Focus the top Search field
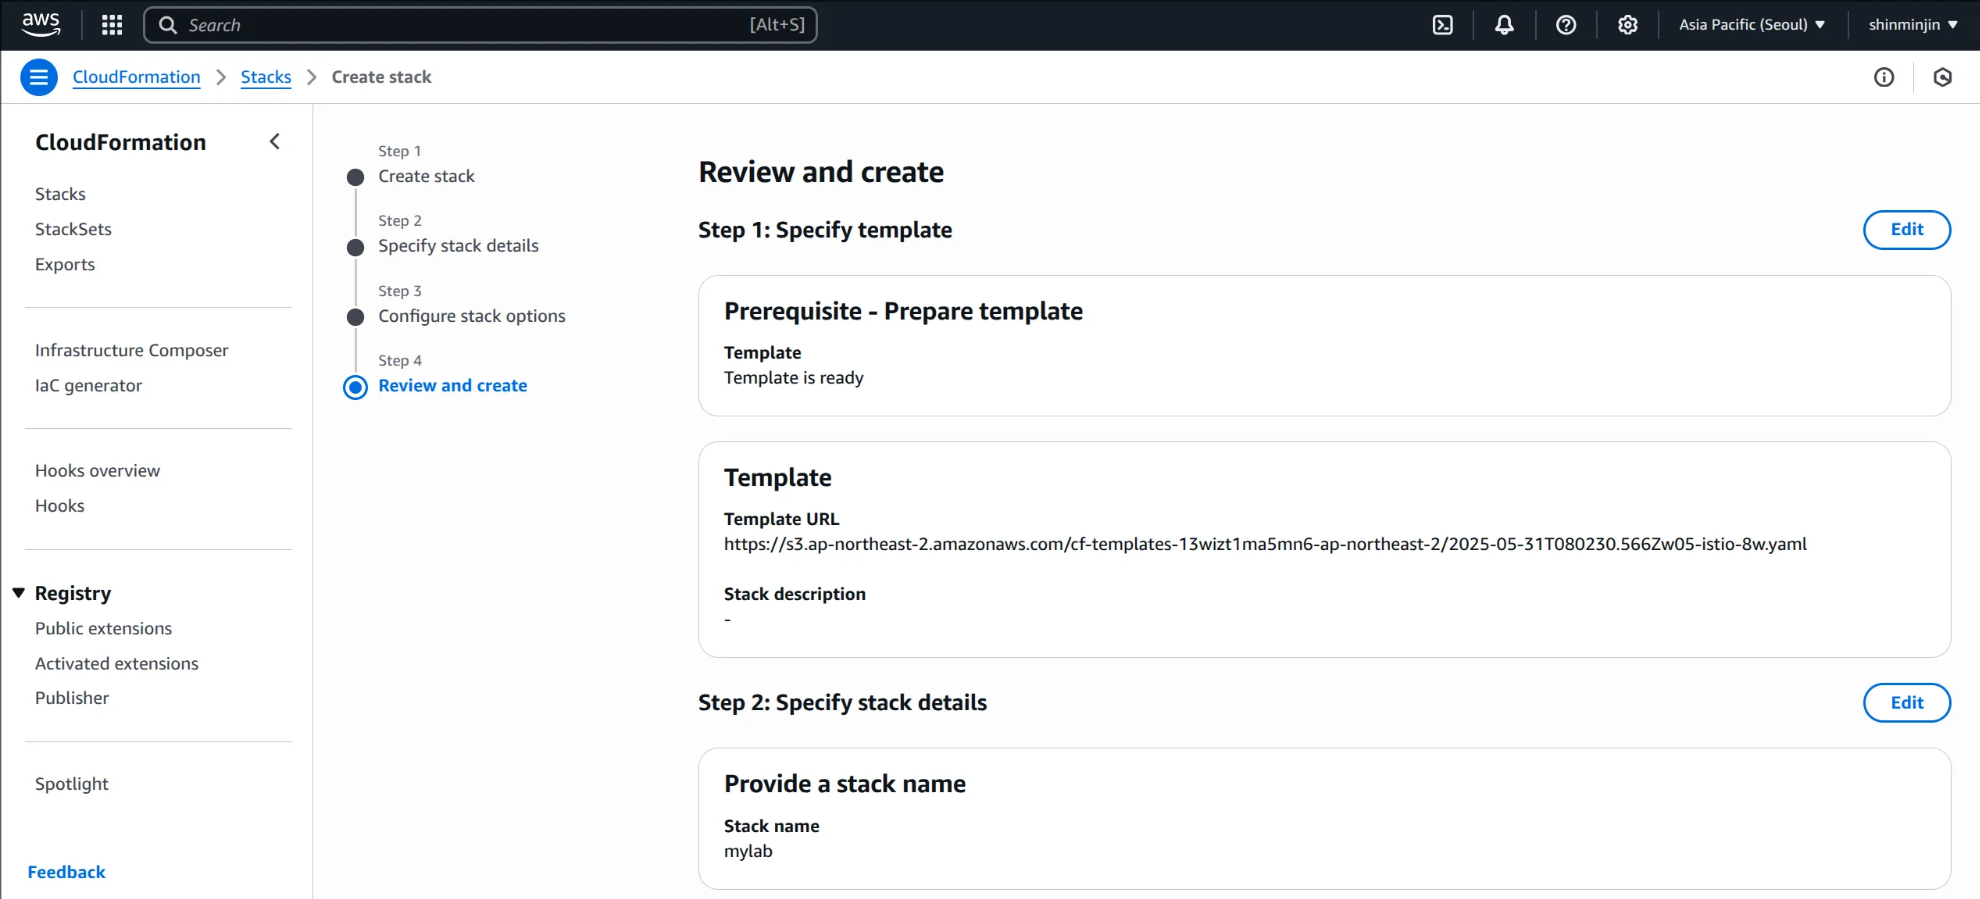 (x=481, y=25)
